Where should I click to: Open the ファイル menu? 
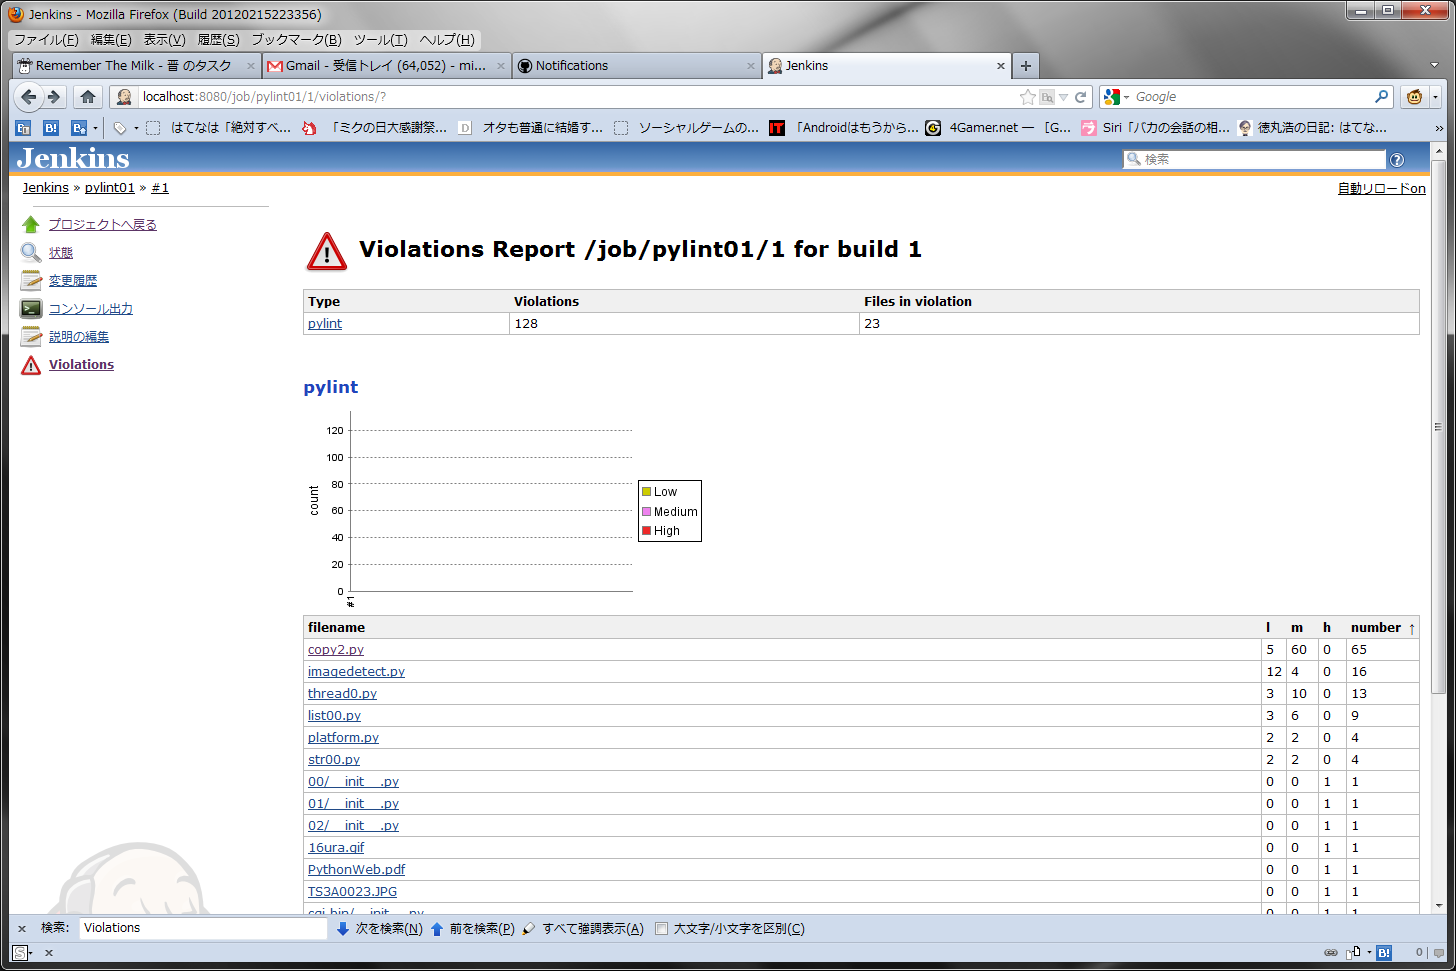(46, 40)
